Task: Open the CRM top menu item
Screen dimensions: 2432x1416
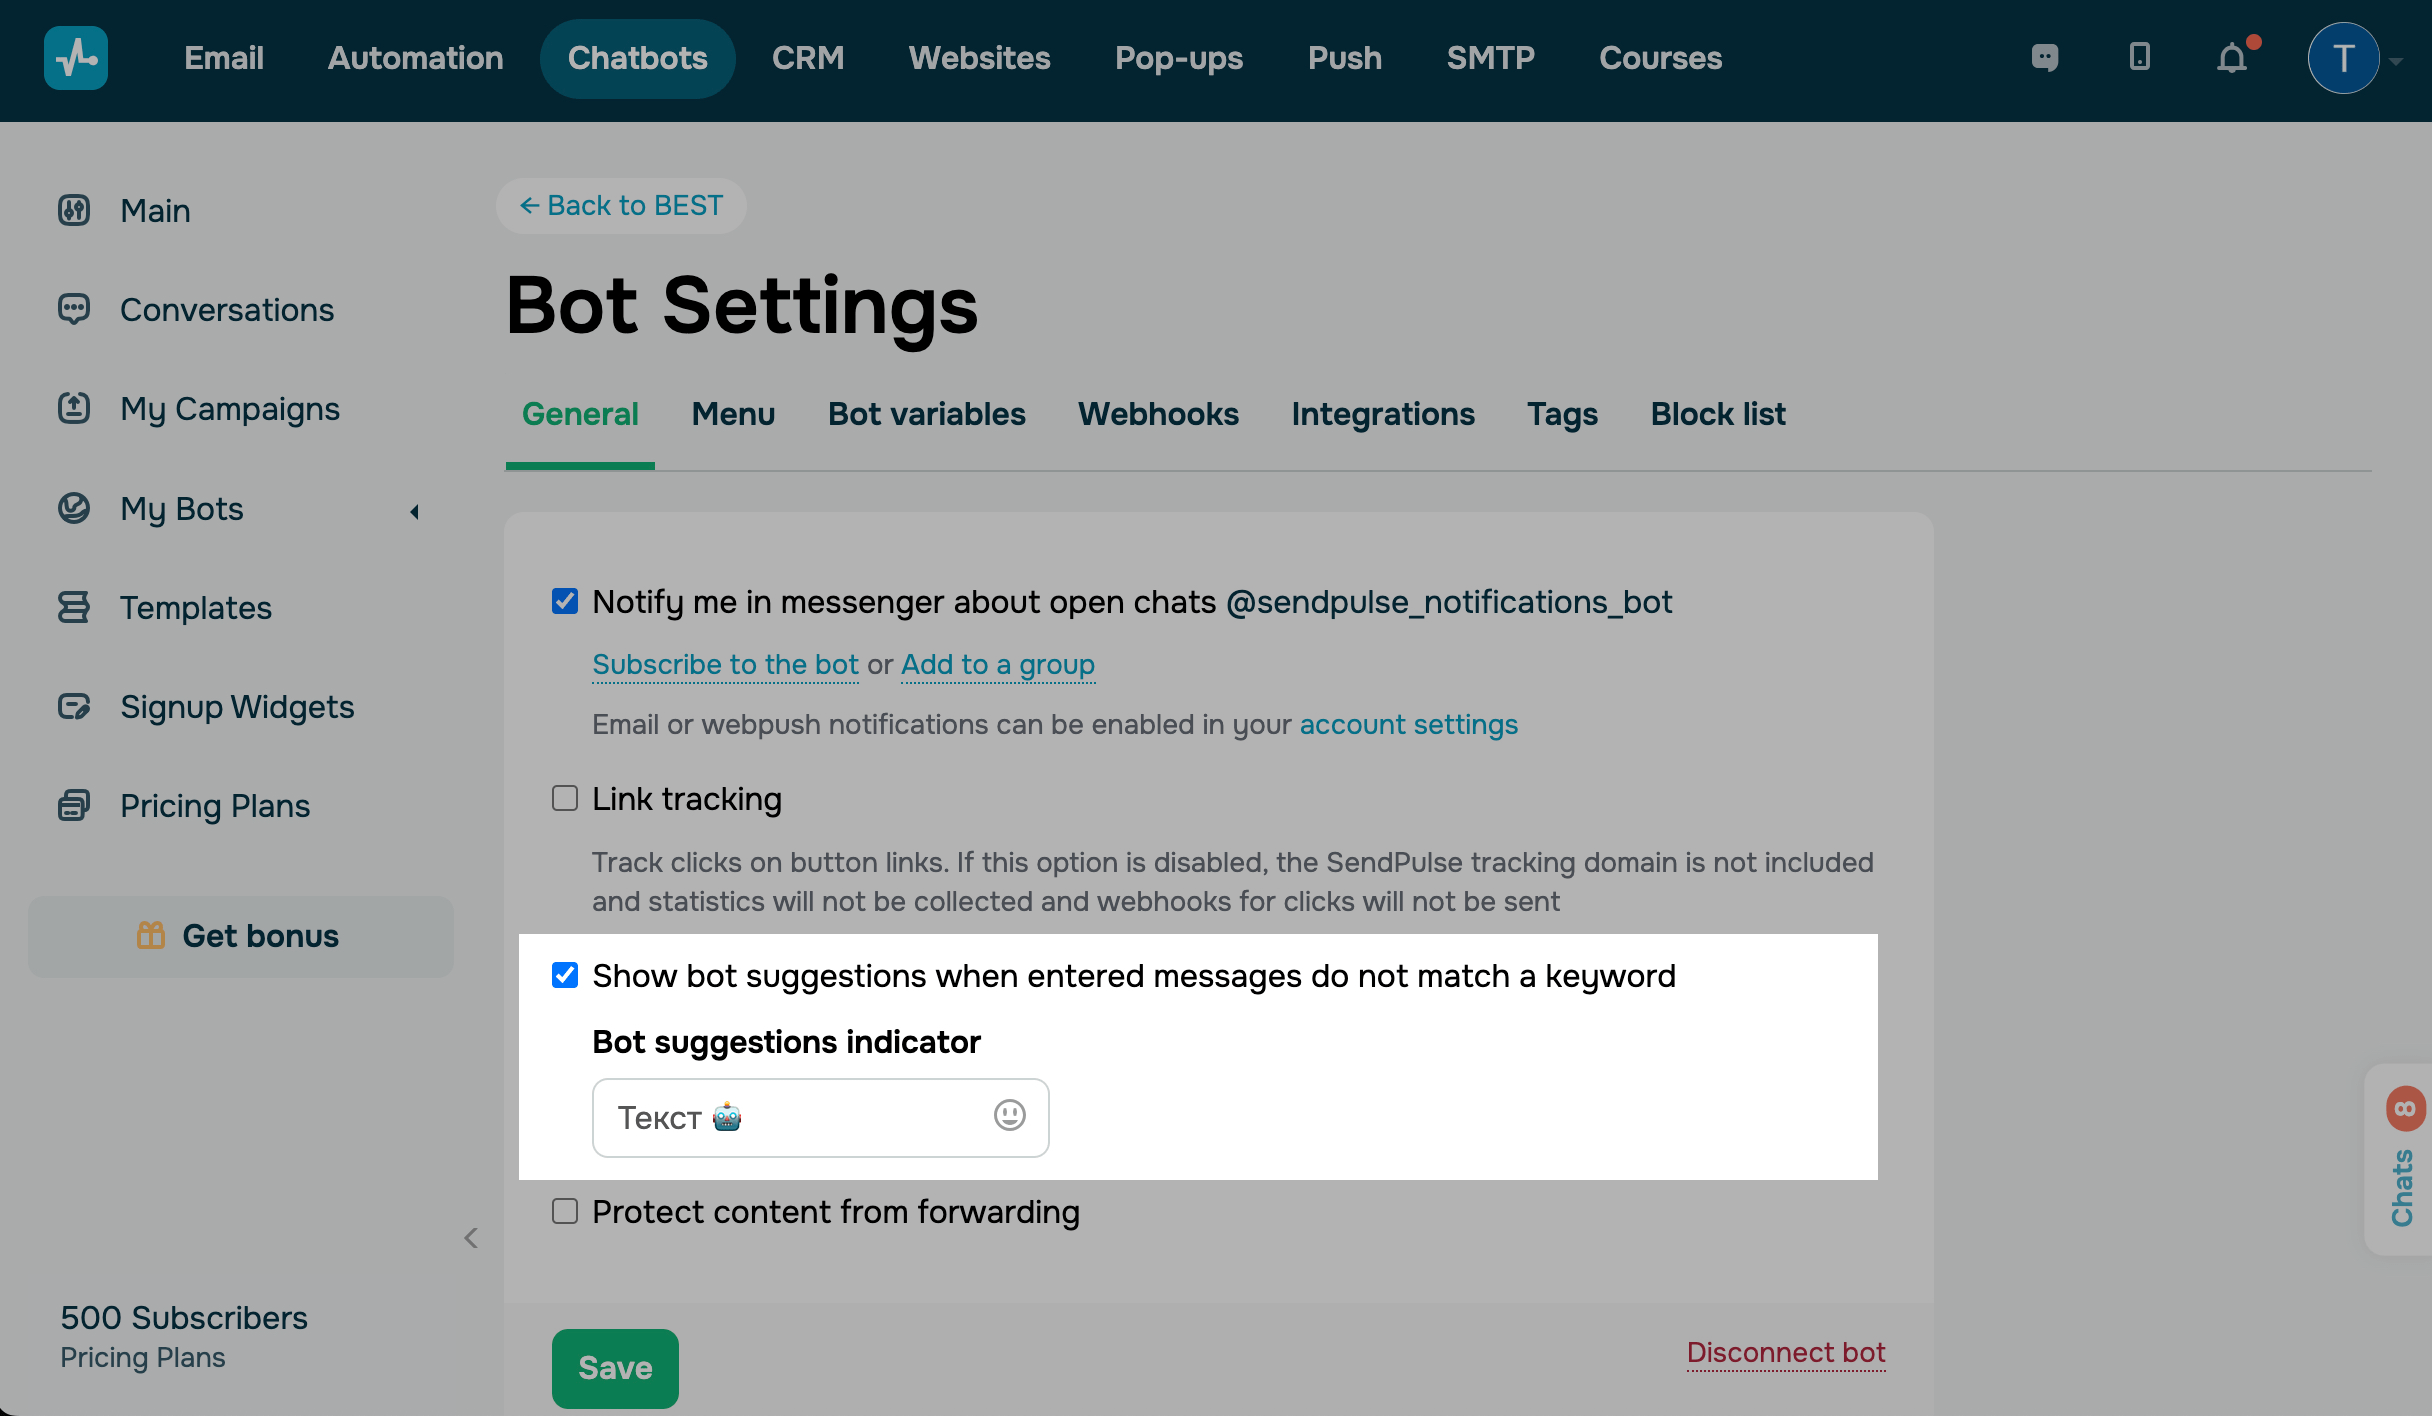Action: click(x=807, y=58)
